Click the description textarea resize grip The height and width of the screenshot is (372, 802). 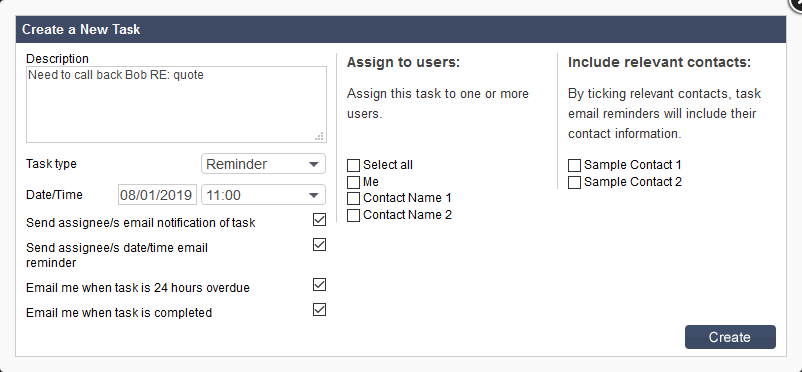pos(319,136)
